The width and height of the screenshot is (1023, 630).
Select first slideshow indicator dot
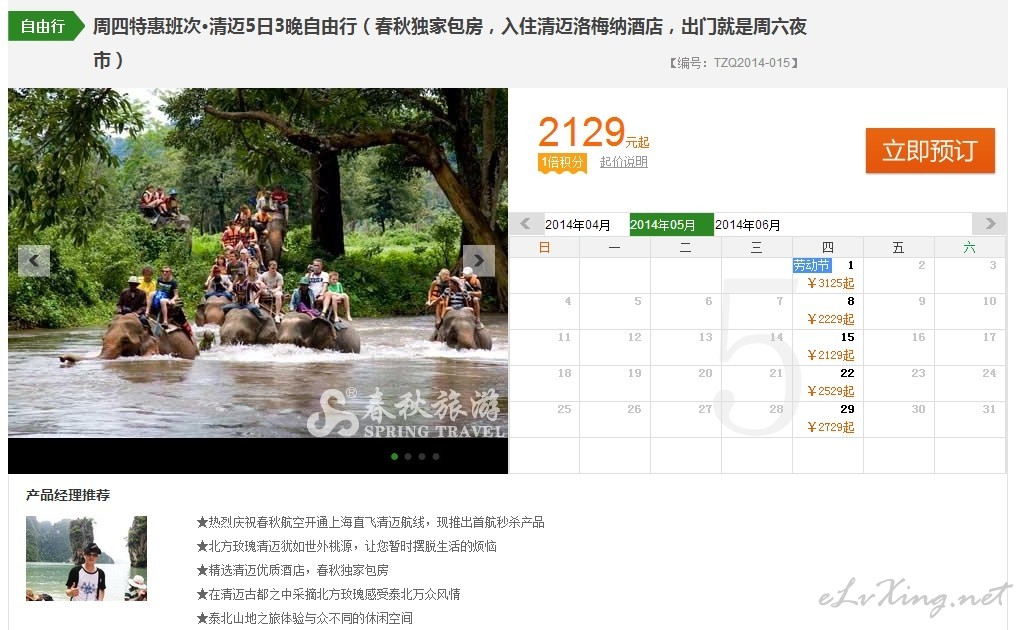tap(395, 456)
